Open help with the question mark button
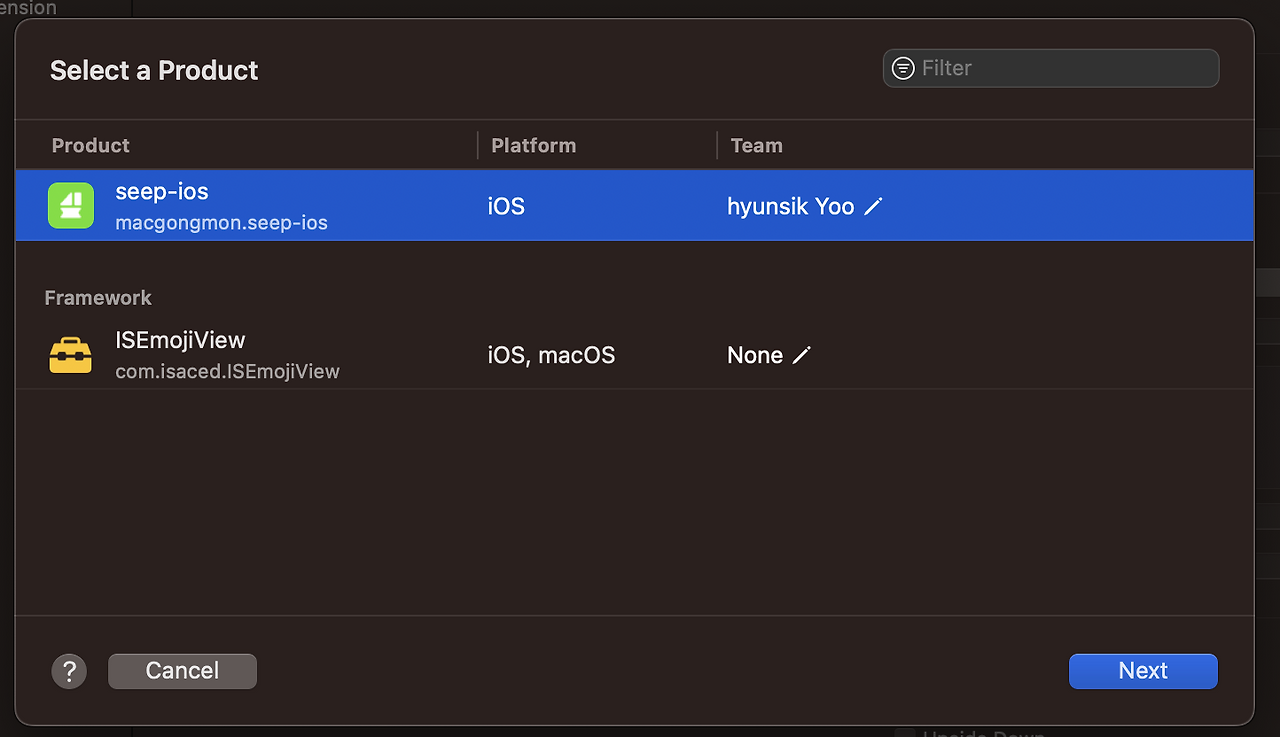Screen dimensions: 1280x737 69,671
